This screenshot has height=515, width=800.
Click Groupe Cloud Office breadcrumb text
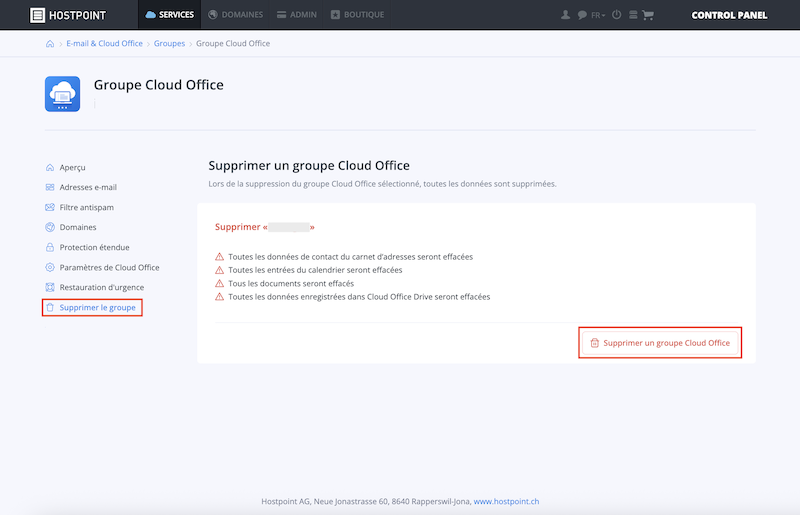233,43
